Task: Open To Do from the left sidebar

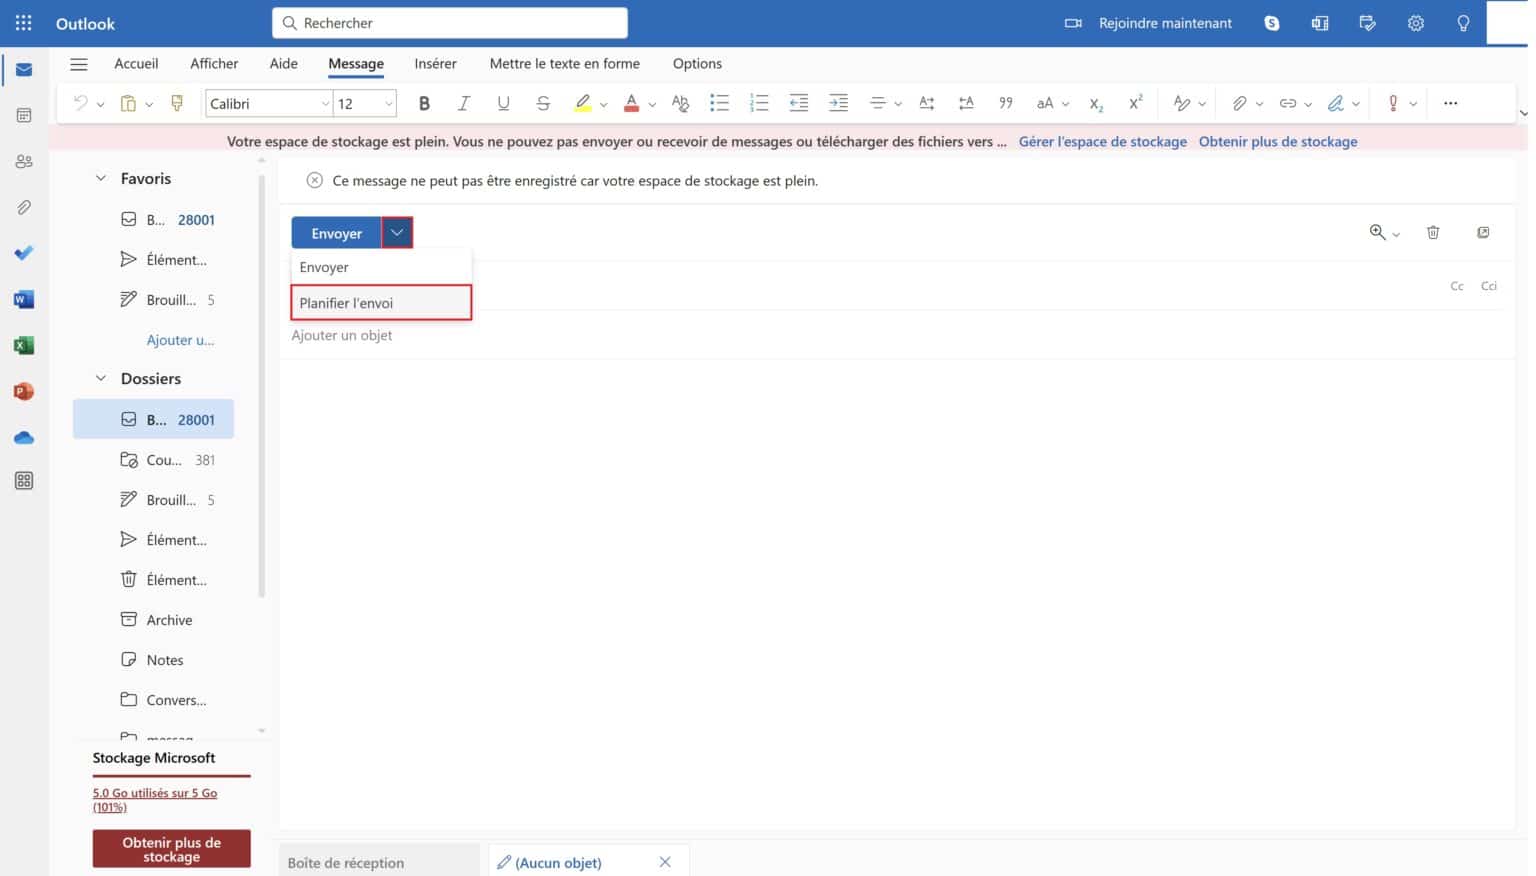Action: click(x=23, y=253)
